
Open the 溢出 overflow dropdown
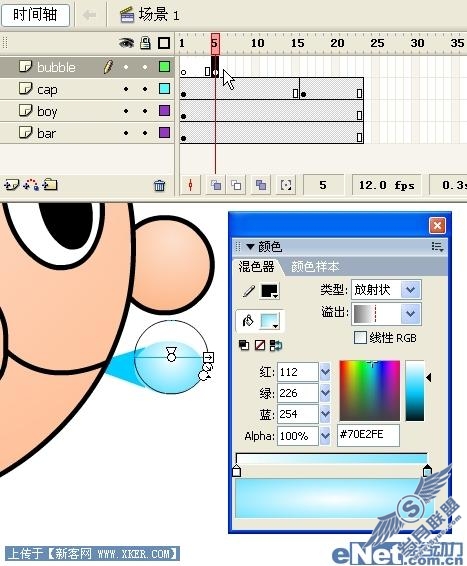click(x=410, y=313)
